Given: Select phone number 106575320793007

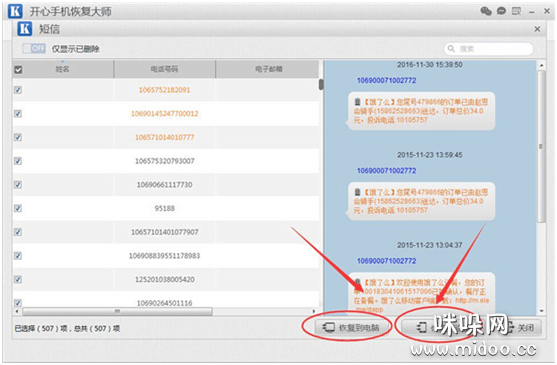Looking at the screenshot, I should 164,161.
